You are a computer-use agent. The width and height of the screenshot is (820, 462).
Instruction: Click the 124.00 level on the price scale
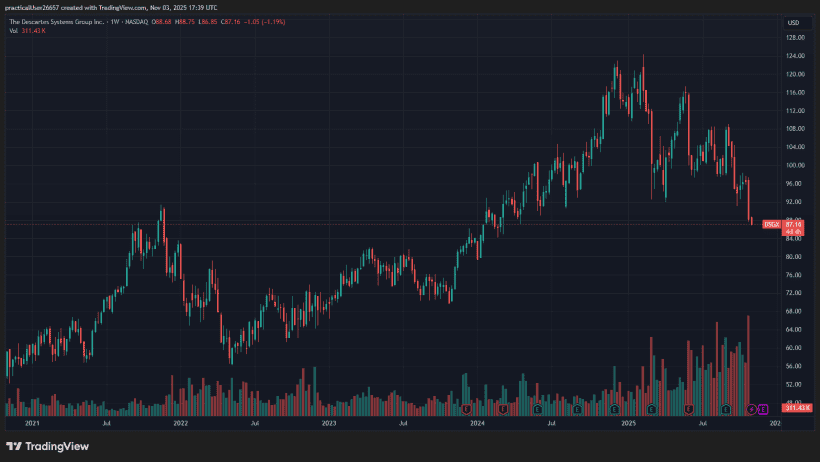click(x=796, y=55)
